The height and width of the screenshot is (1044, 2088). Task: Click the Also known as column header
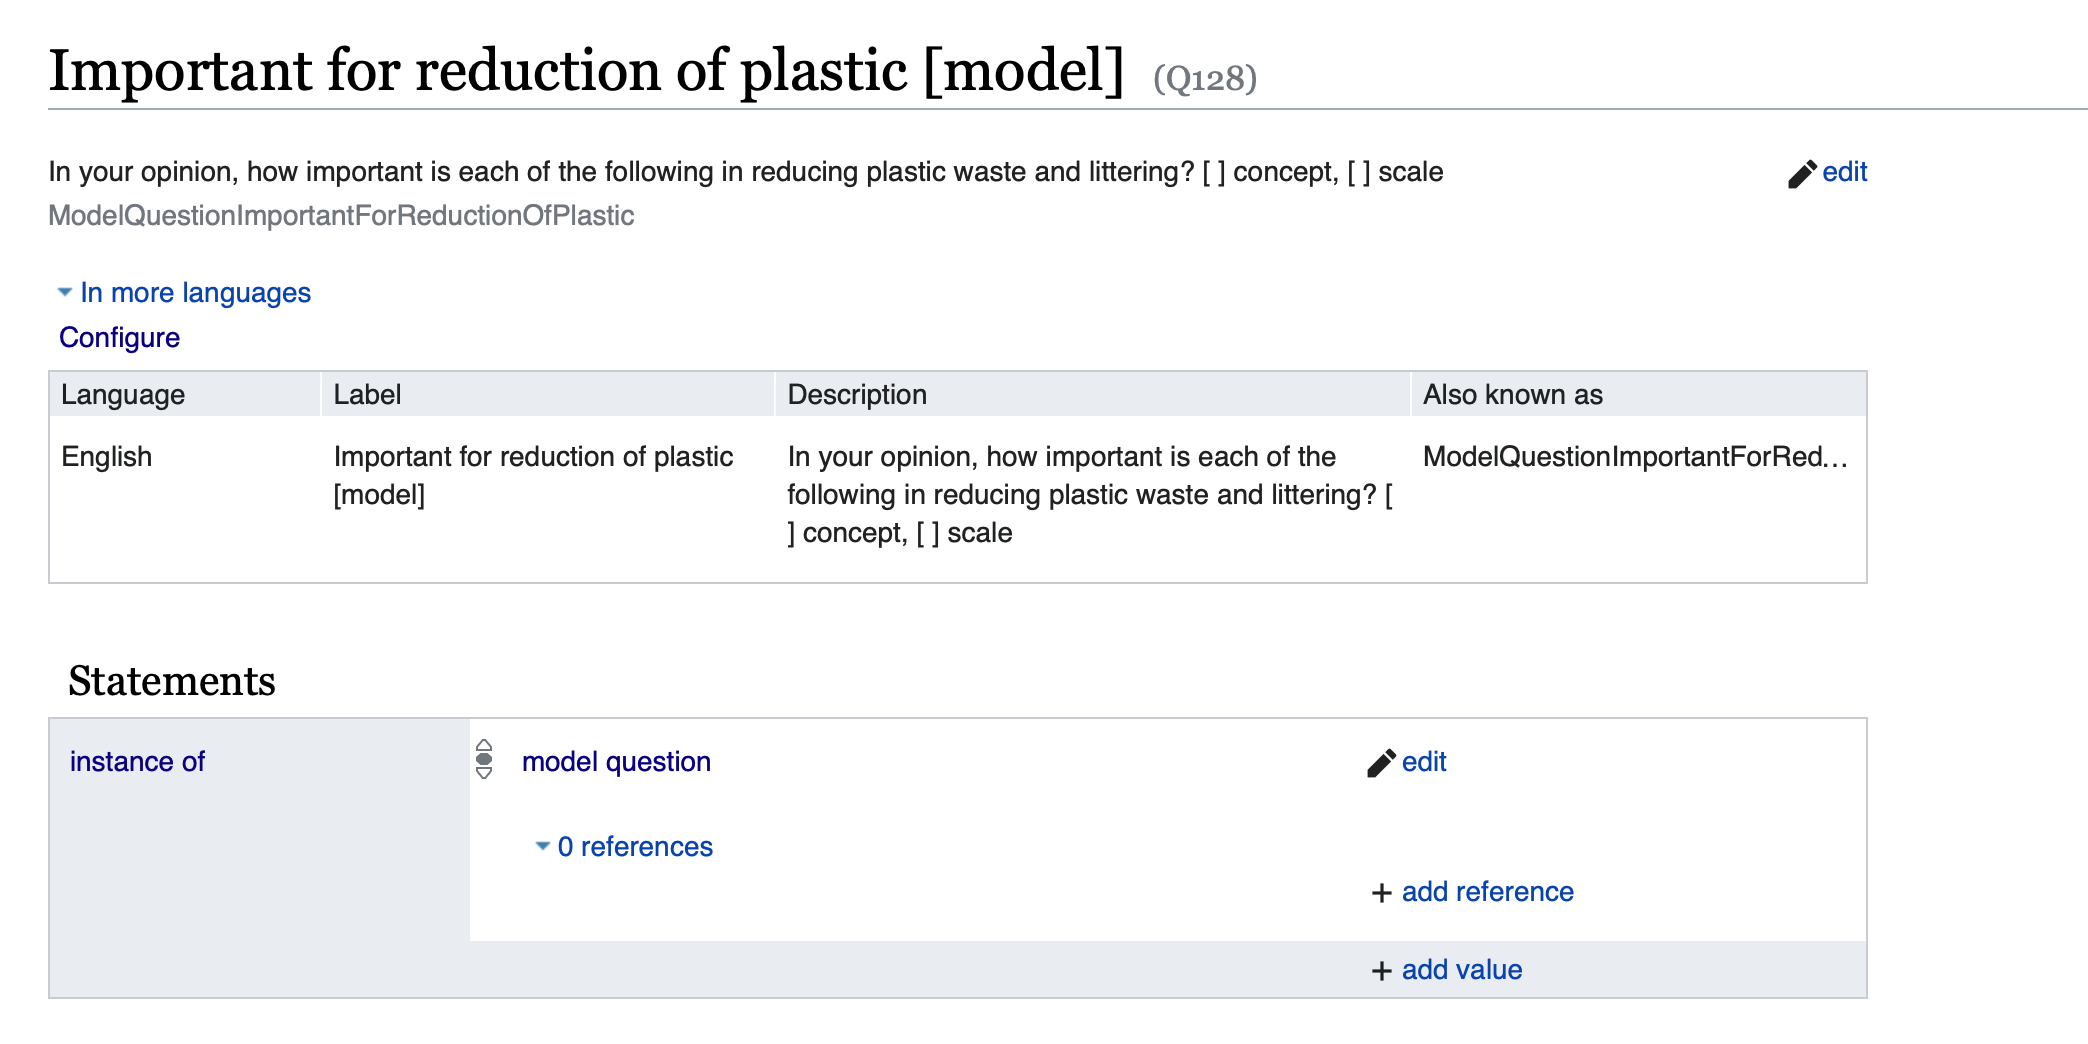click(x=1512, y=395)
